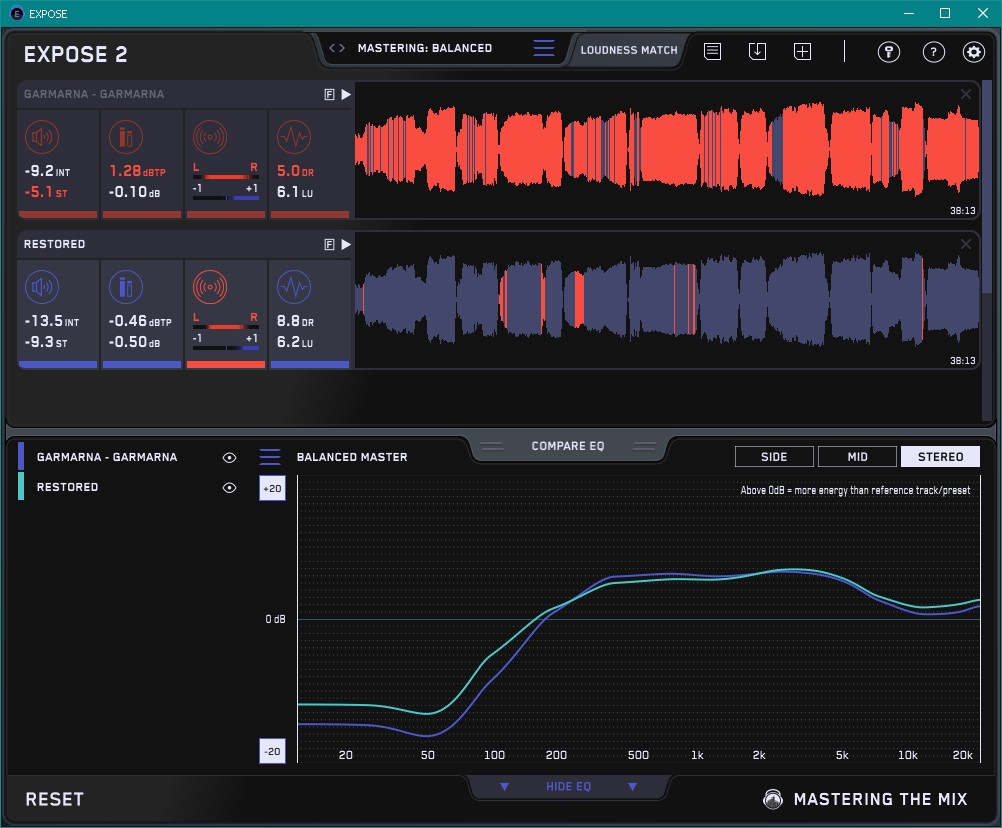This screenshot has width=1002, height=828.
Task: Collapse the EQ panel with Hide EQ
Action: [x=568, y=787]
